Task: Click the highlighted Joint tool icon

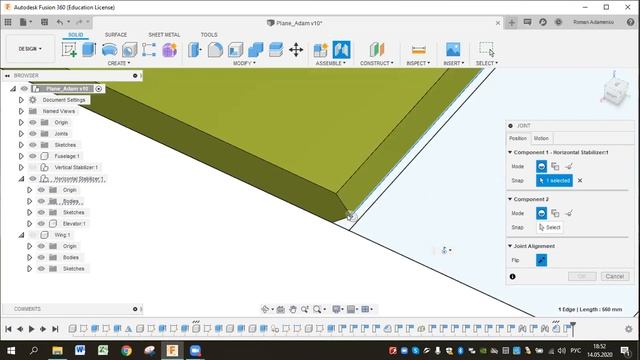Action: pos(342,50)
